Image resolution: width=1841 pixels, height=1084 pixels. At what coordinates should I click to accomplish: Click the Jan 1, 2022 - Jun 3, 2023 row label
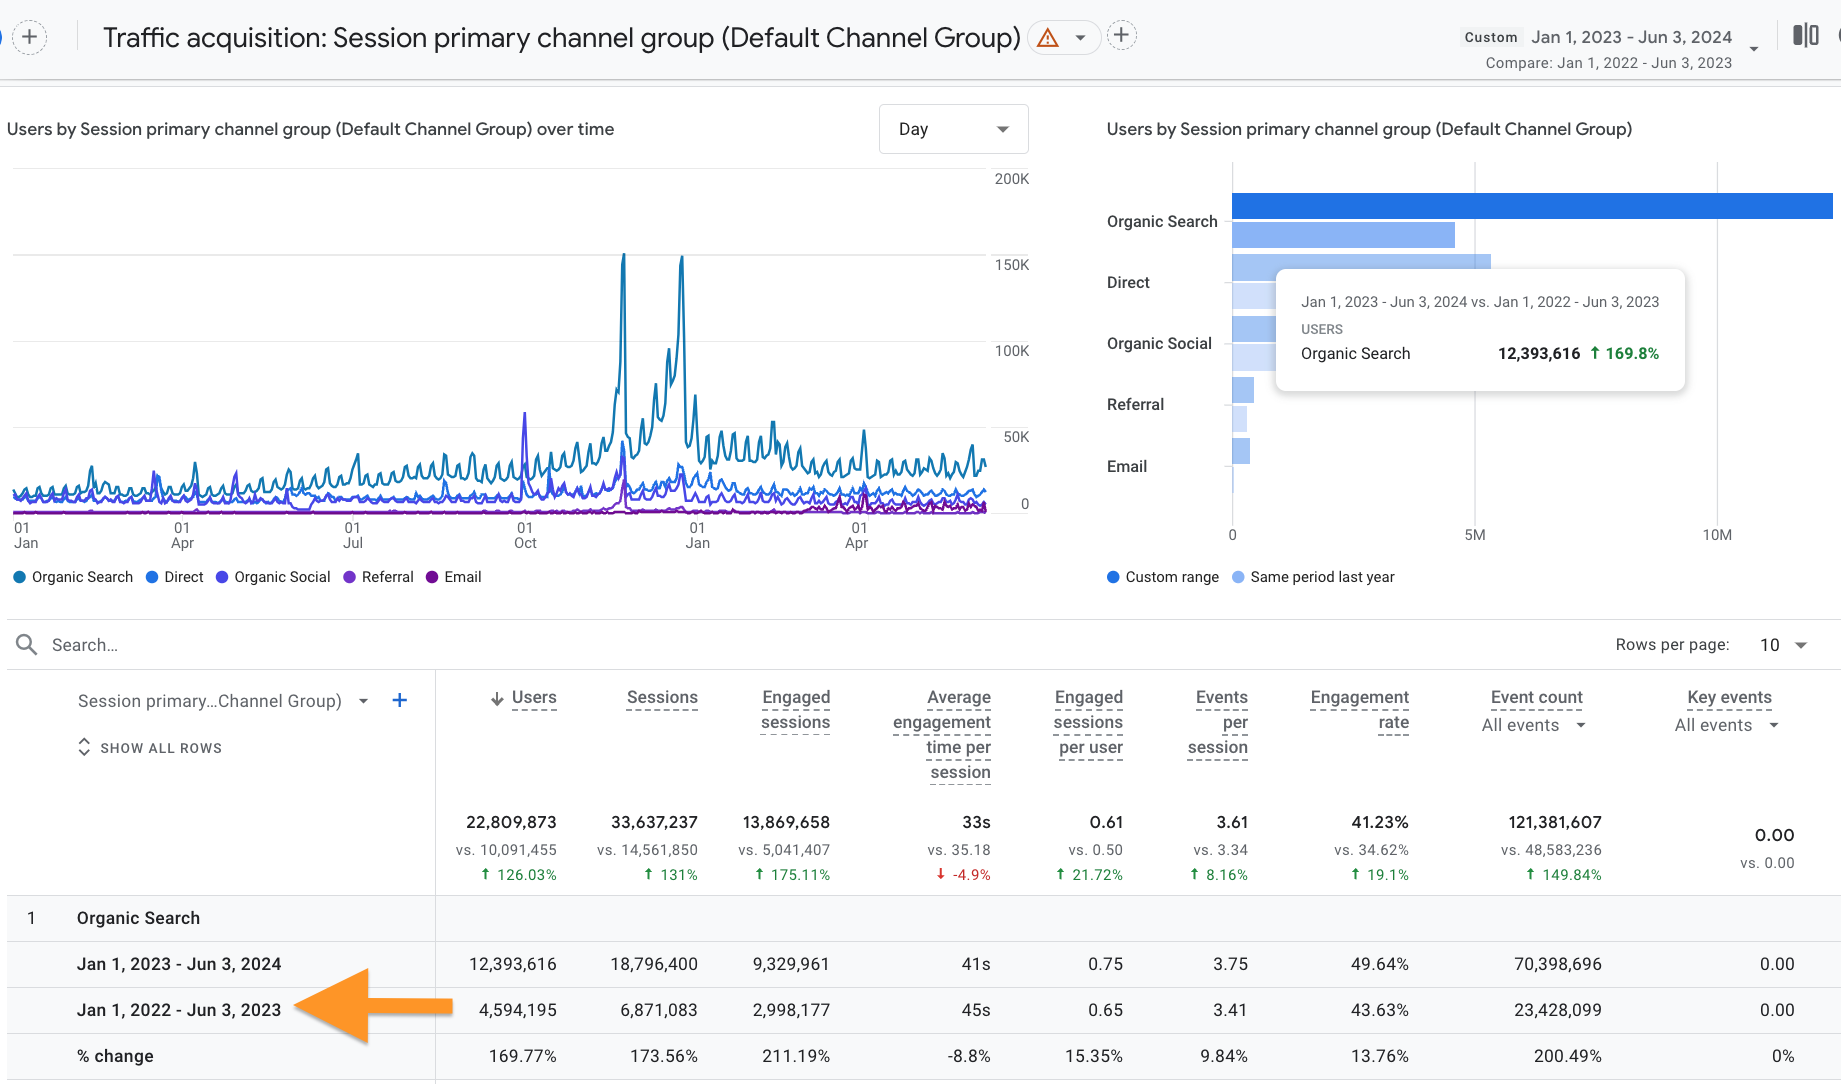pyautogui.click(x=179, y=1010)
